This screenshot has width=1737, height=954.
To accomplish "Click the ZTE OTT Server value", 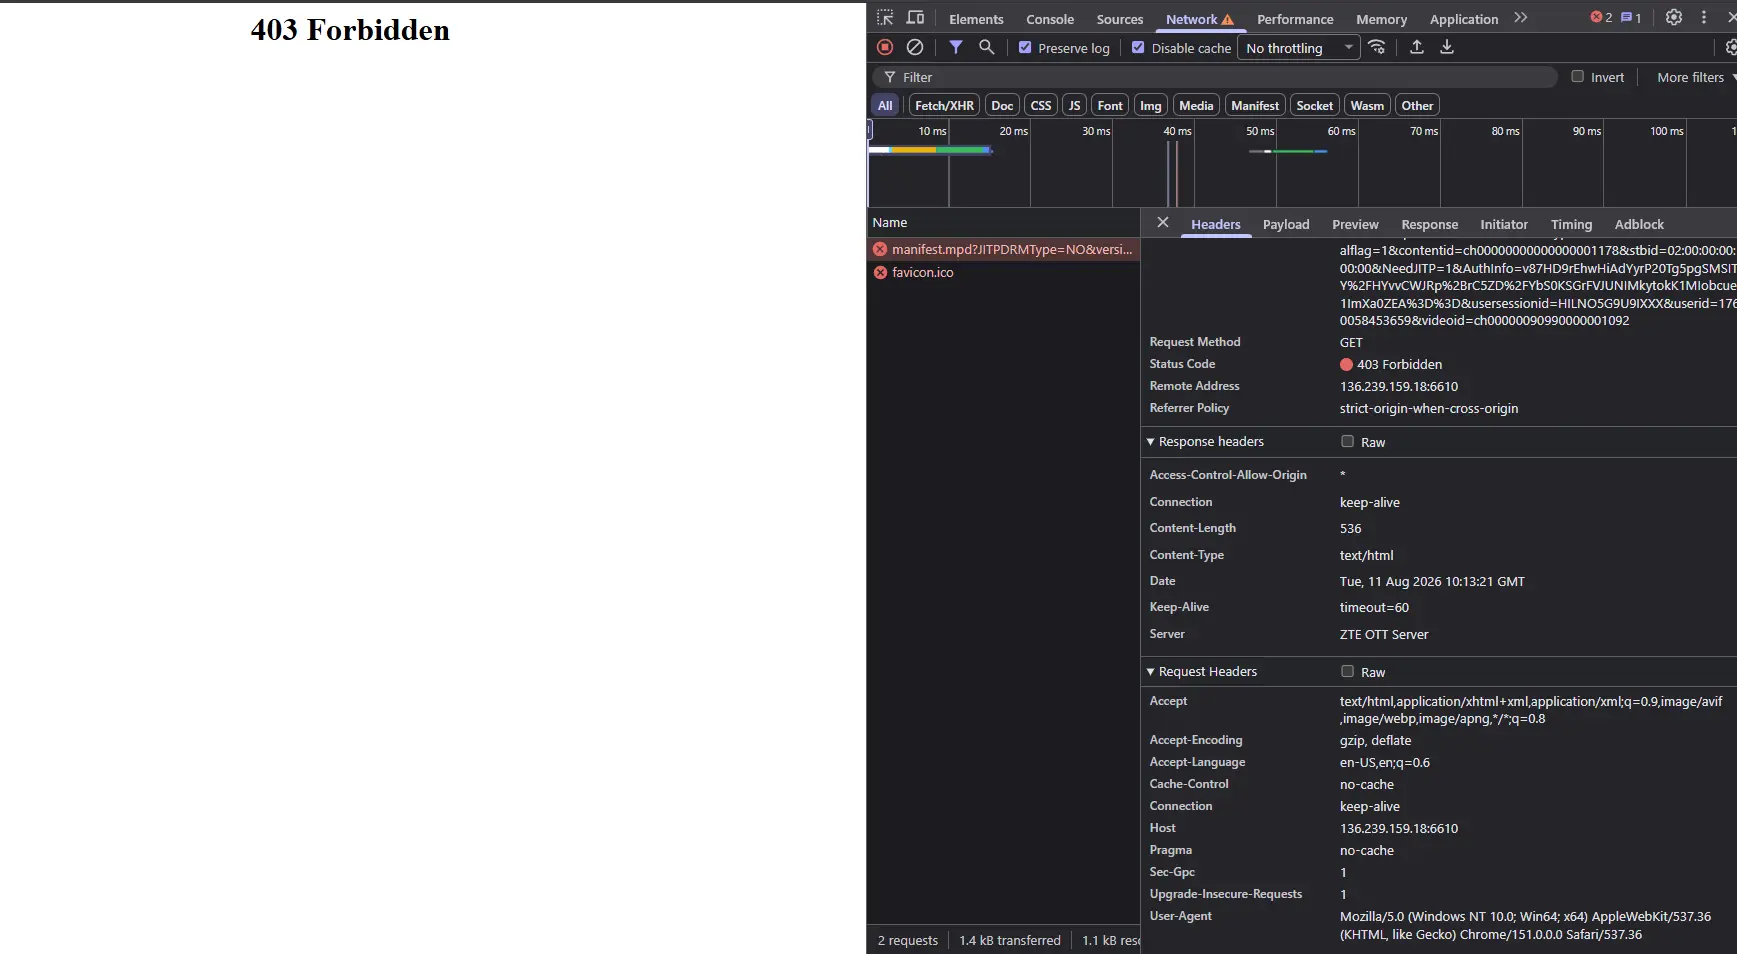I will (1384, 635).
